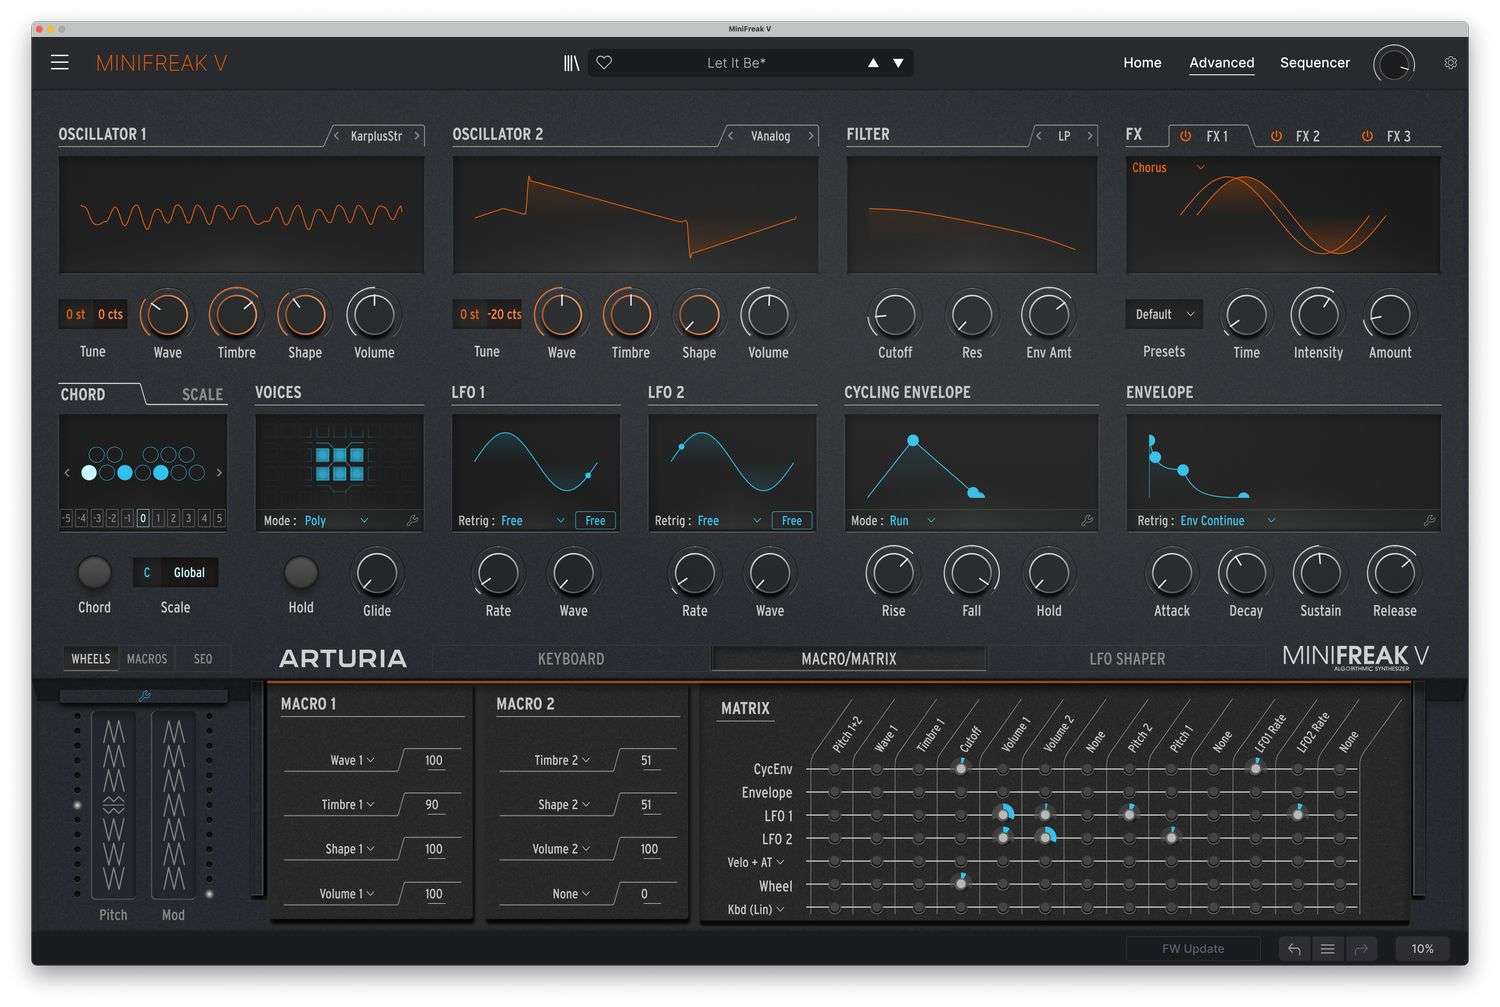Toggle FX 1 power button
This screenshot has height=1007, width=1500.
[x=1185, y=136]
